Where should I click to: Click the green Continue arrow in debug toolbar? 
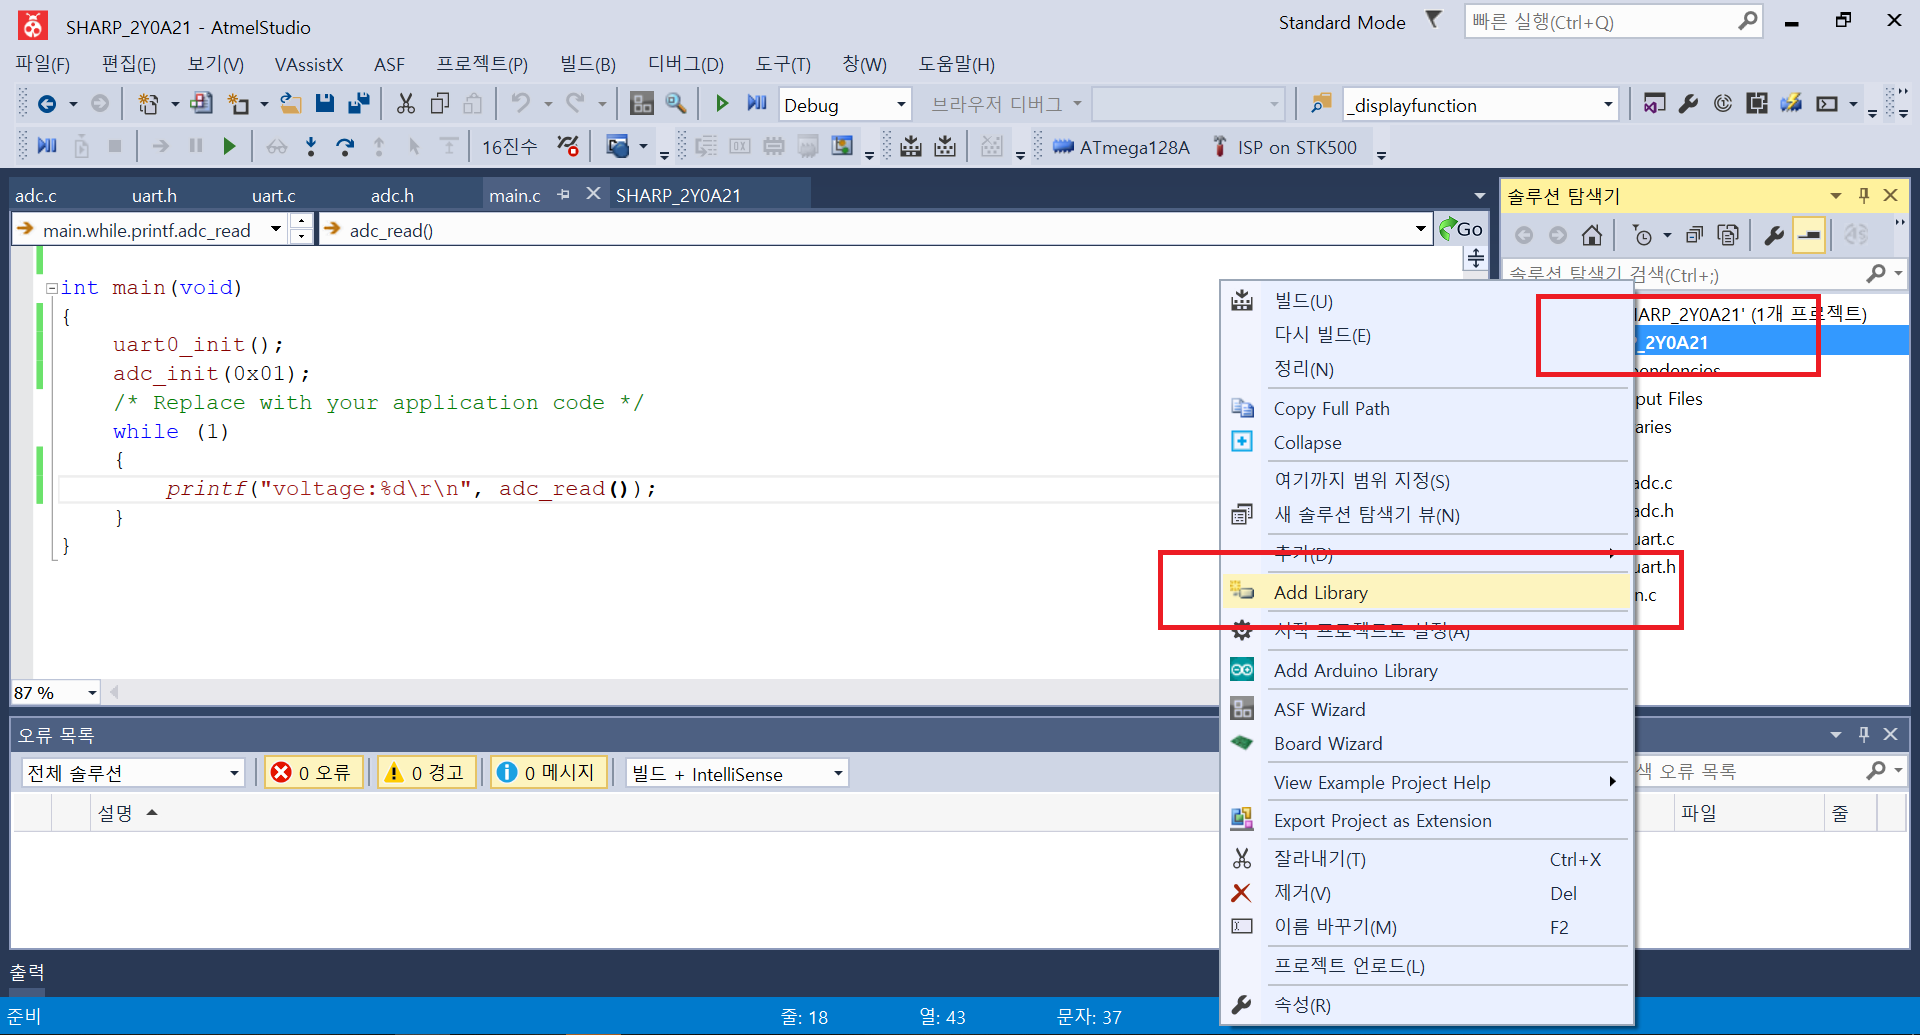[x=229, y=147]
